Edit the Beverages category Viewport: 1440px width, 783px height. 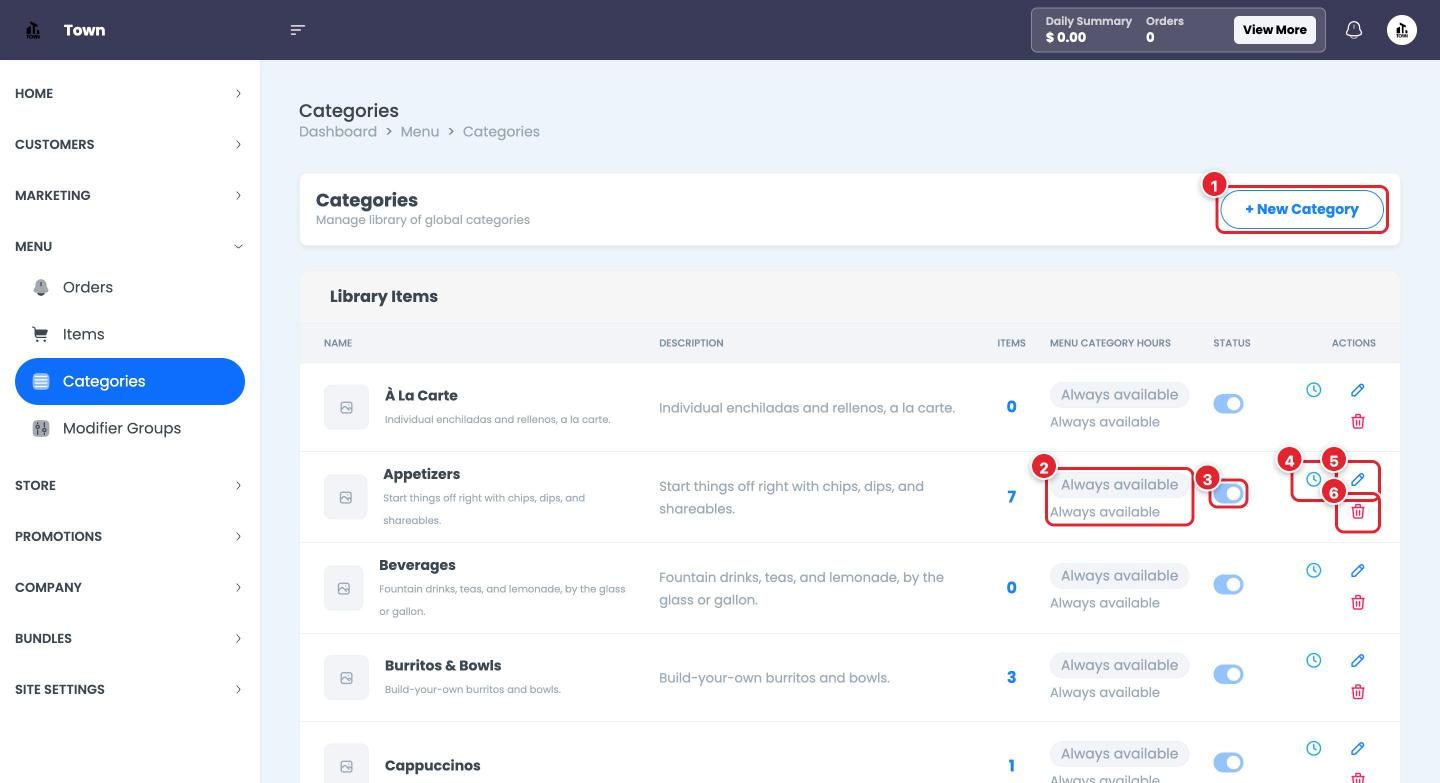pos(1358,570)
